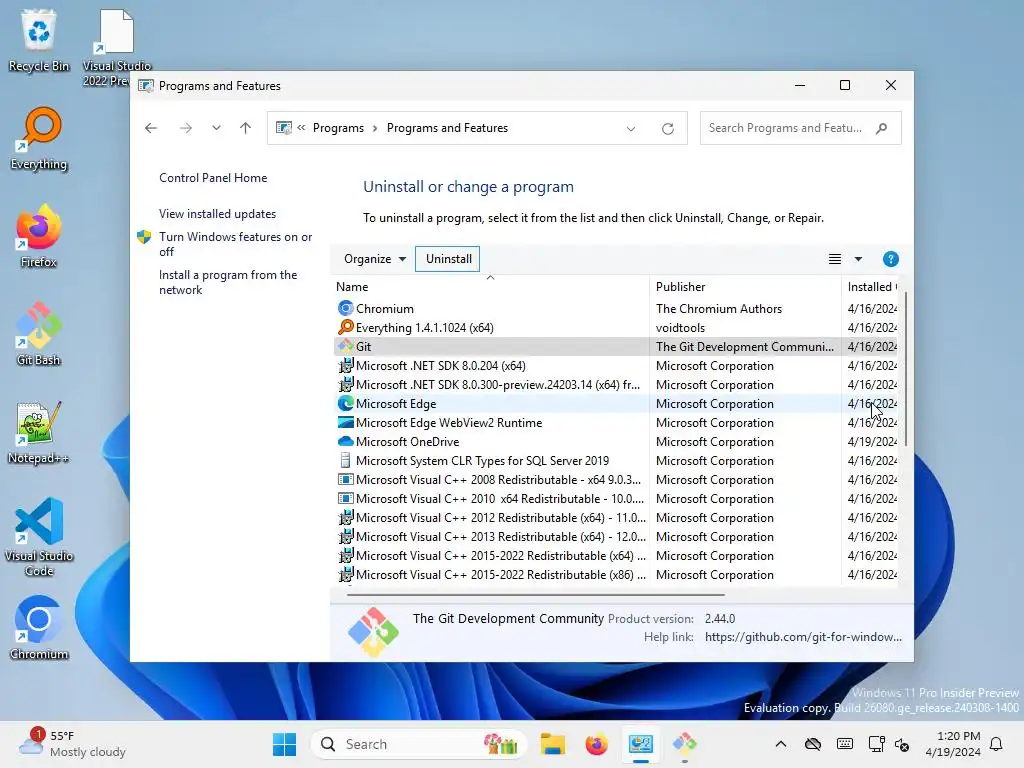
Task: Go up one level to Programs
Action: (x=246, y=128)
